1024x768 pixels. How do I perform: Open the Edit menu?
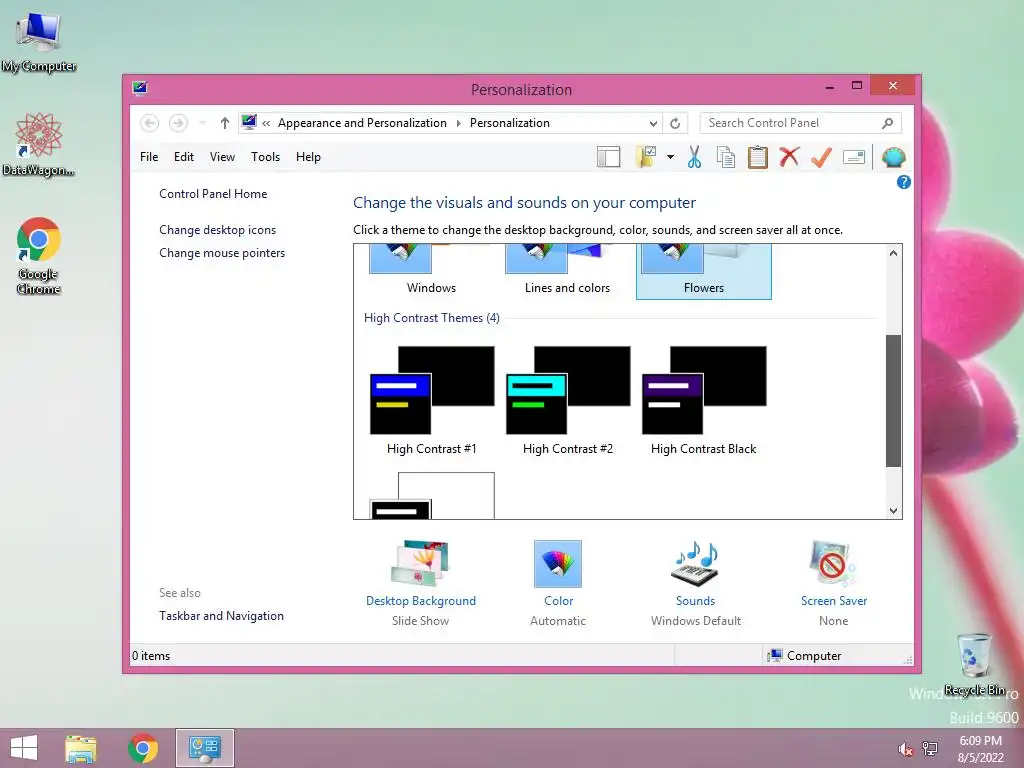184,157
